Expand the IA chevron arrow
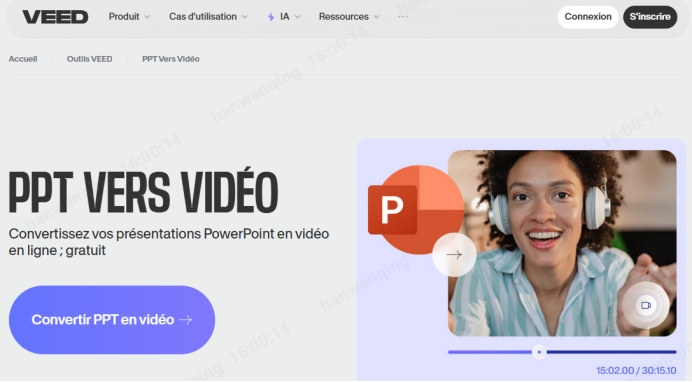Viewport: 692px width, 382px height. pos(297,17)
